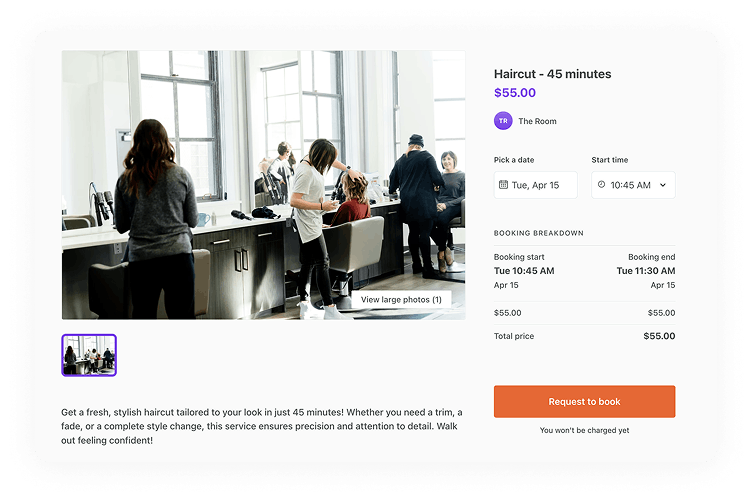Click the TR purple avatar icon
The height and width of the screenshot is (501, 752).
pos(503,121)
